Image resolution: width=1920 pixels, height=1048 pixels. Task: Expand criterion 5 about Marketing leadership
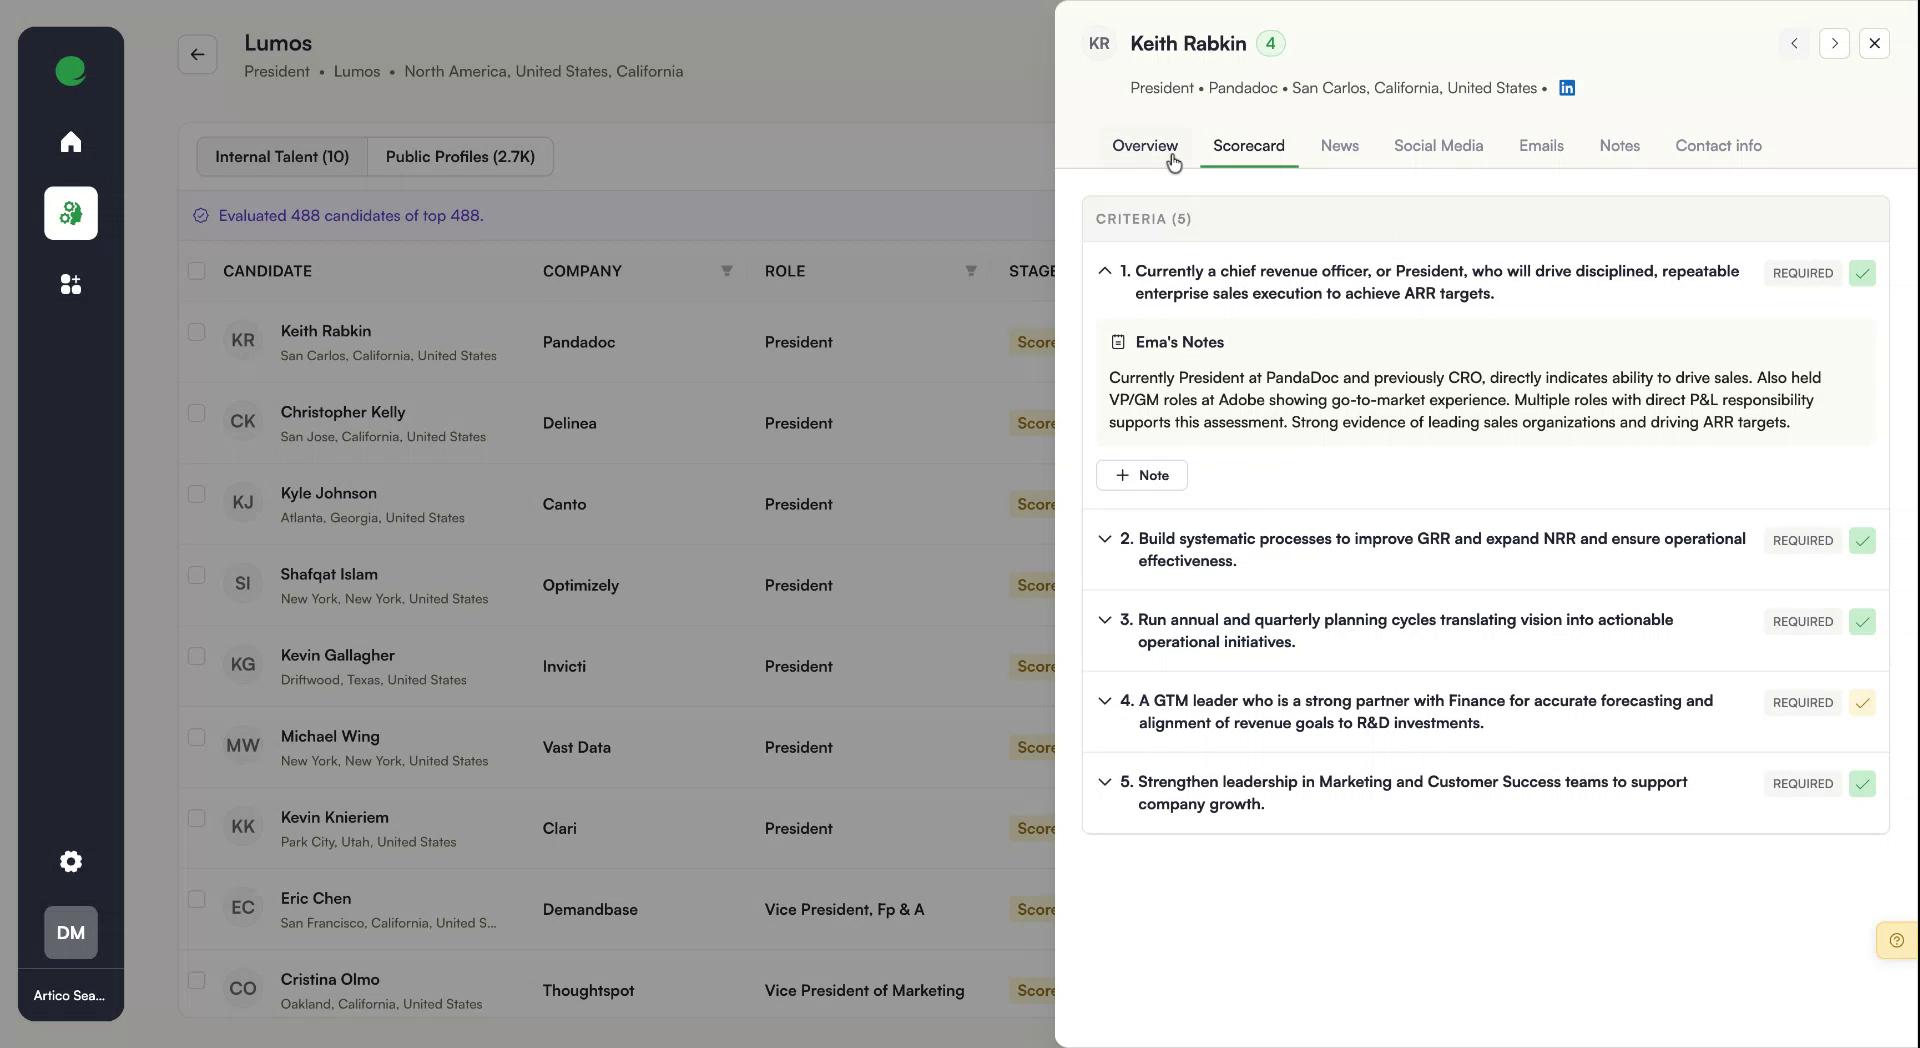point(1105,783)
